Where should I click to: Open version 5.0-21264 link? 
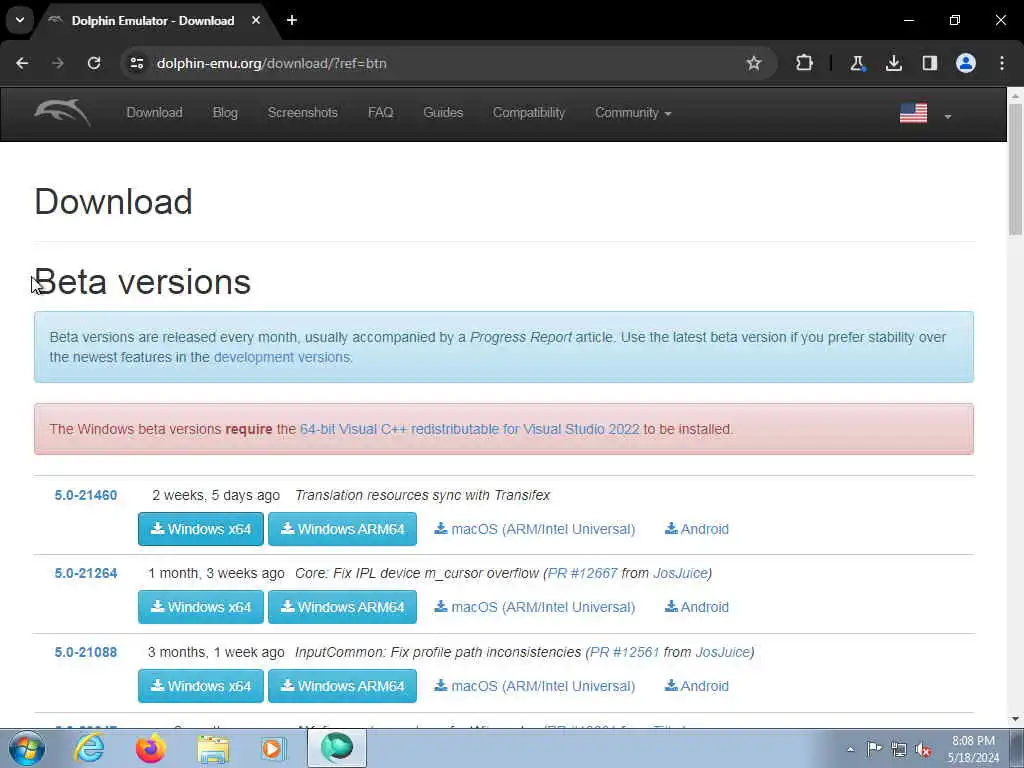tap(86, 573)
